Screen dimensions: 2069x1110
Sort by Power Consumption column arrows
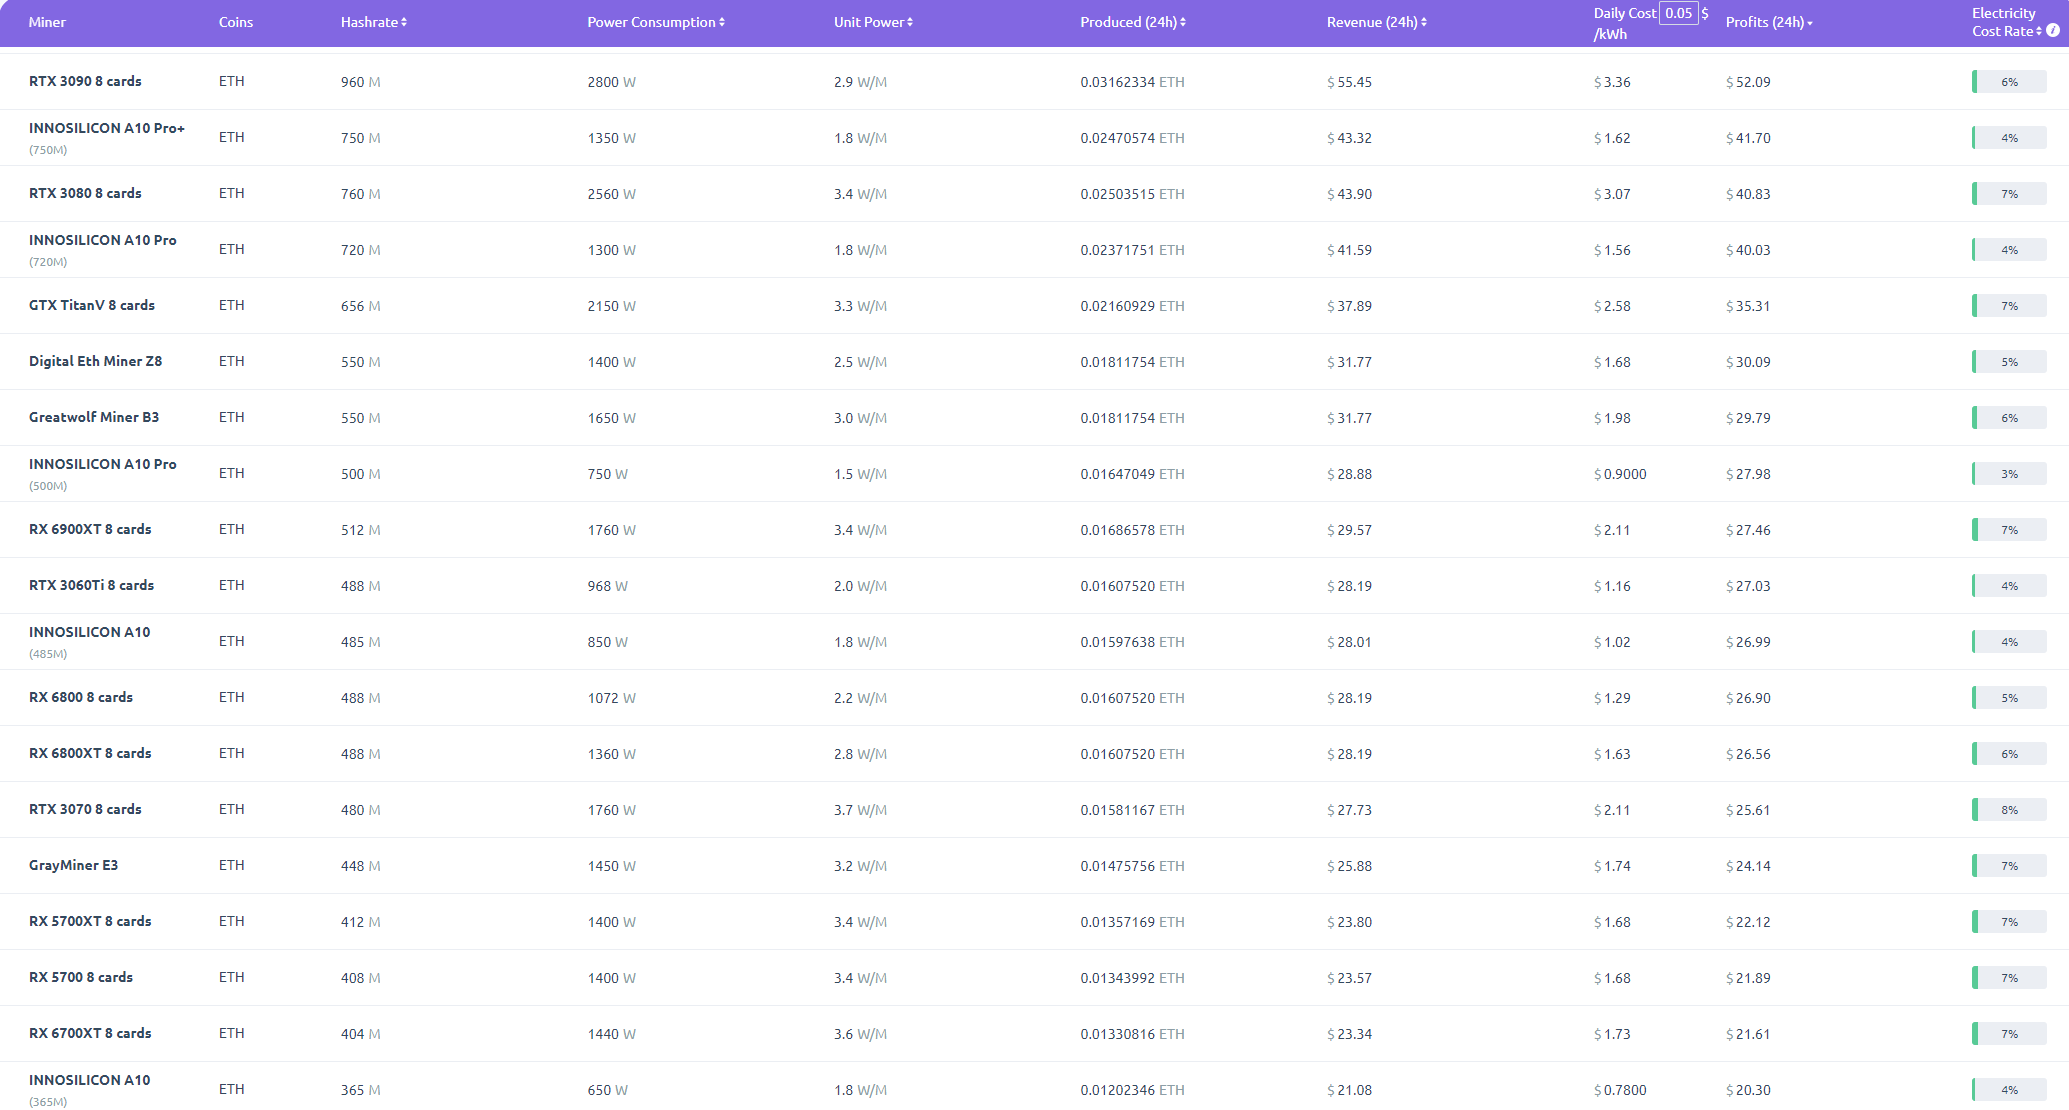click(722, 22)
